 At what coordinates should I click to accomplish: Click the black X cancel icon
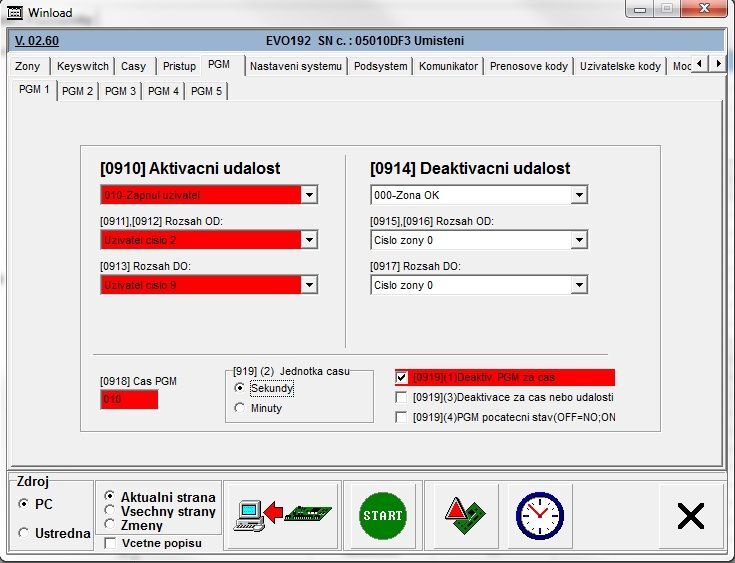pyautogui.click(x=690, y=516)
